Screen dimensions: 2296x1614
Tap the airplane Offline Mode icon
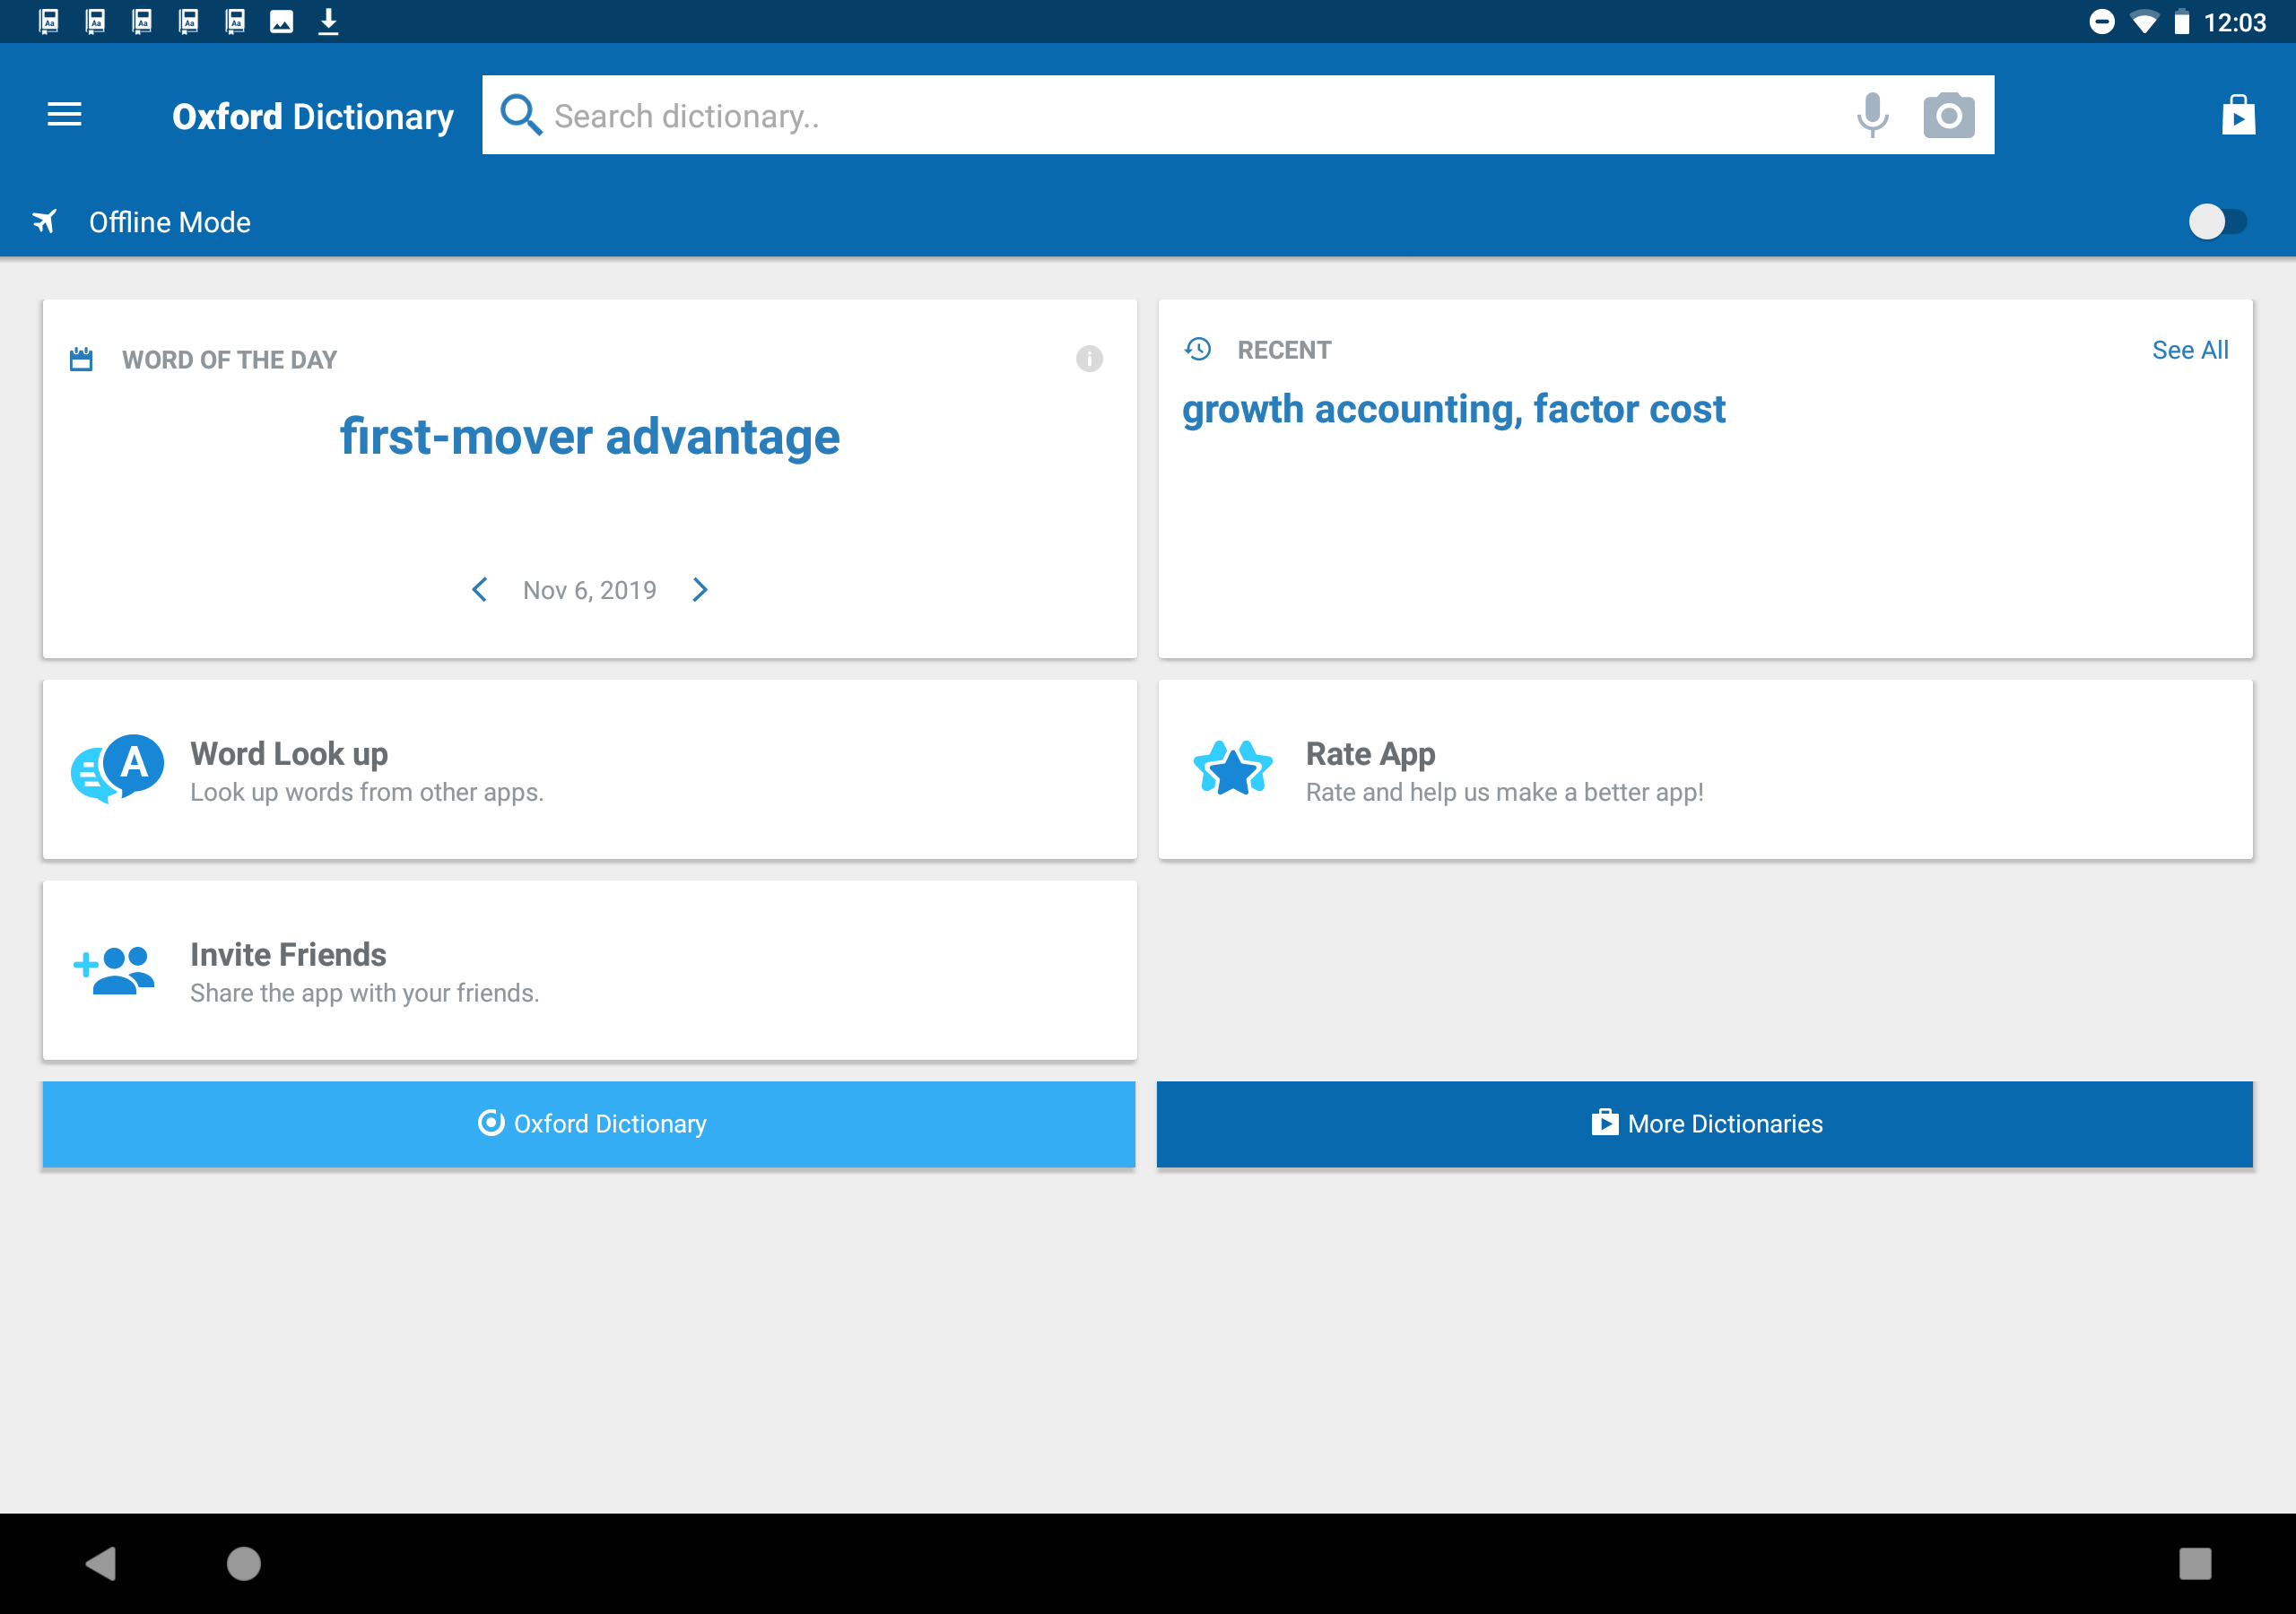tap(44, 221)
